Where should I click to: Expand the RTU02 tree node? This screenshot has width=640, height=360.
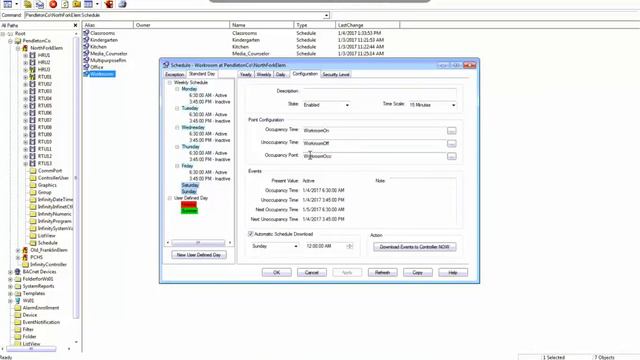26,84
